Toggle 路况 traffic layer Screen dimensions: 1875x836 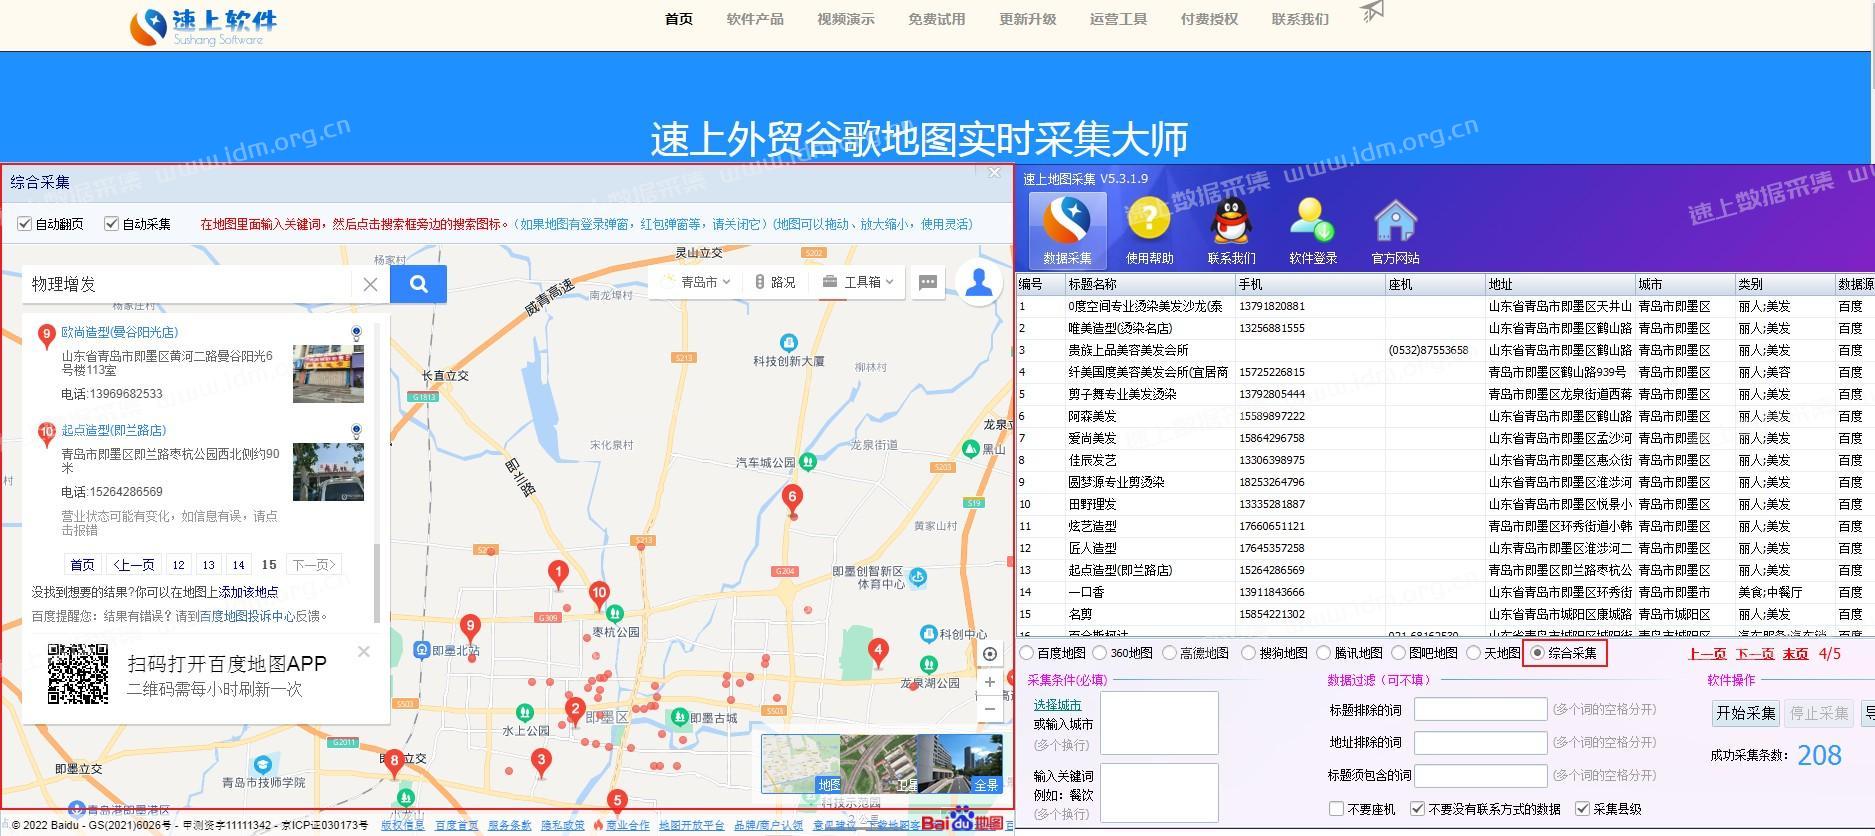[x=775, y=283]
